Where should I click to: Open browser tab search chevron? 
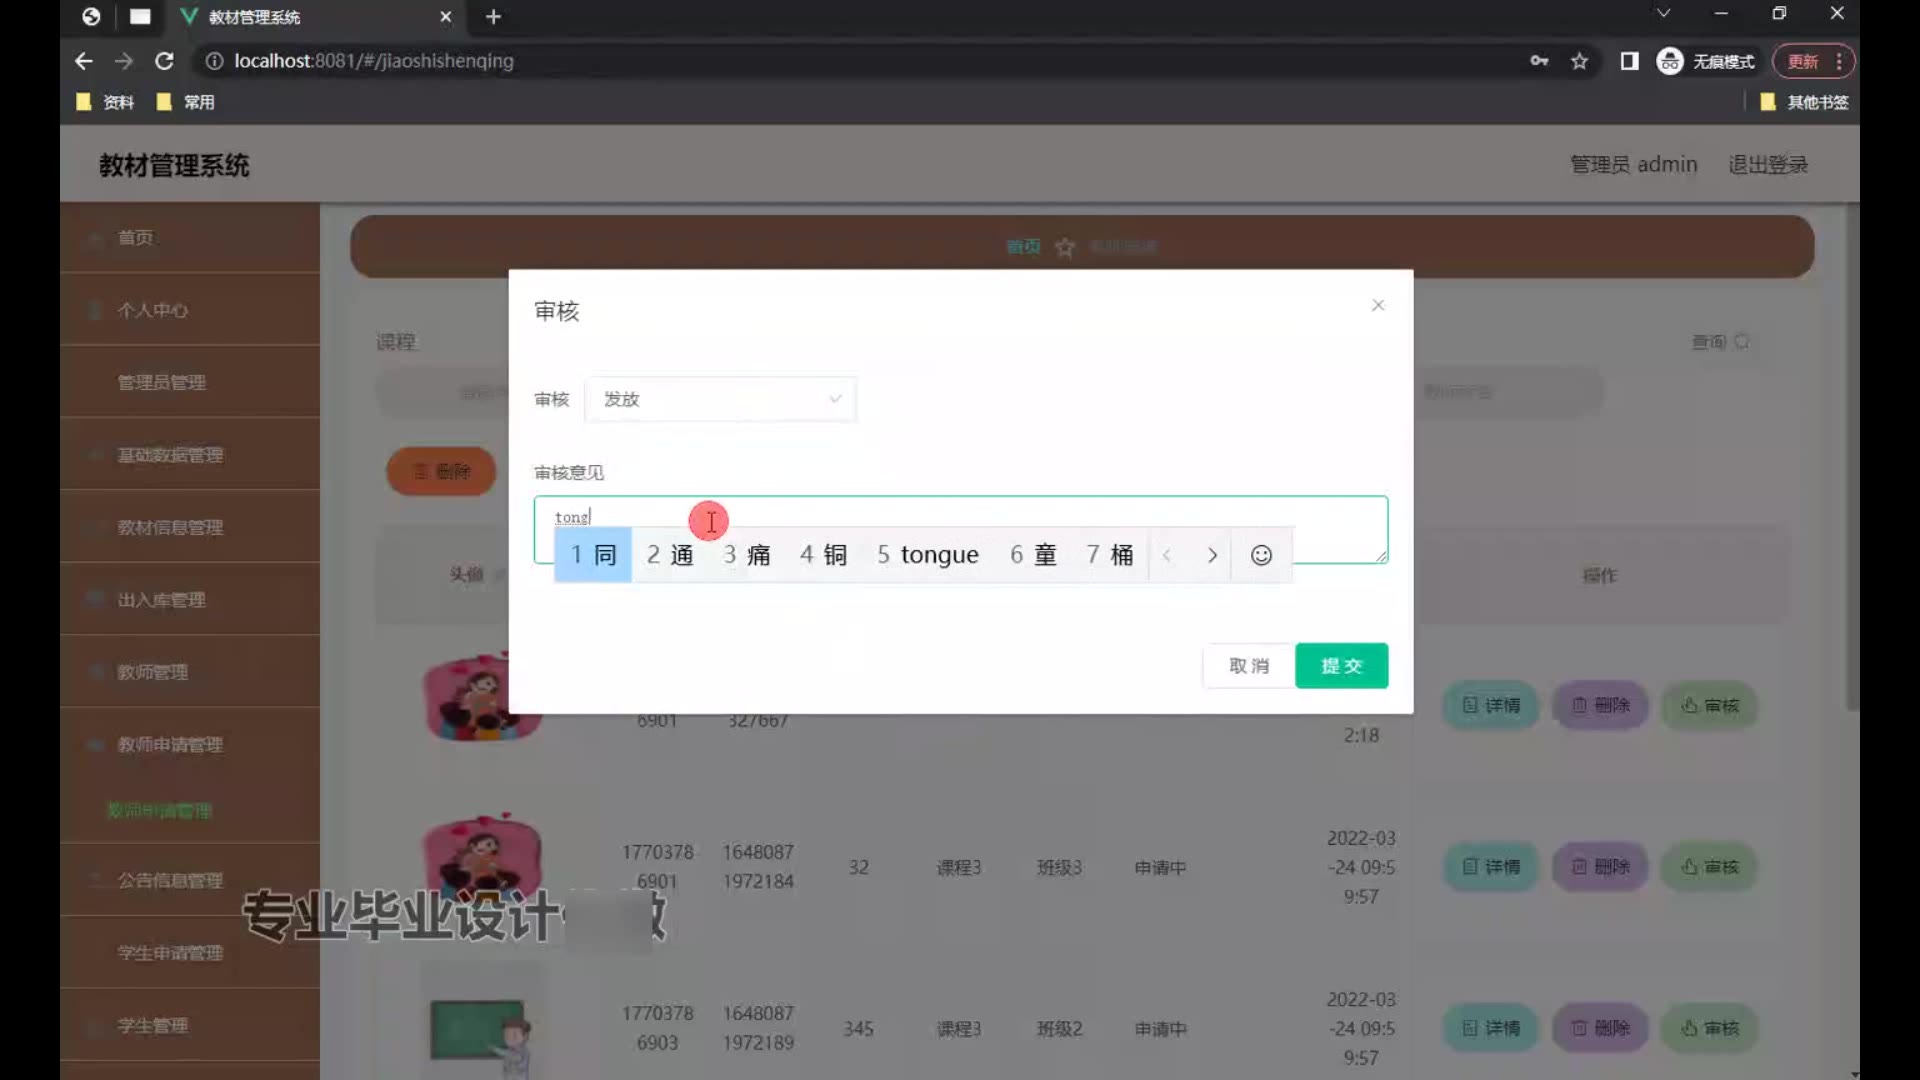point(1663,14)
